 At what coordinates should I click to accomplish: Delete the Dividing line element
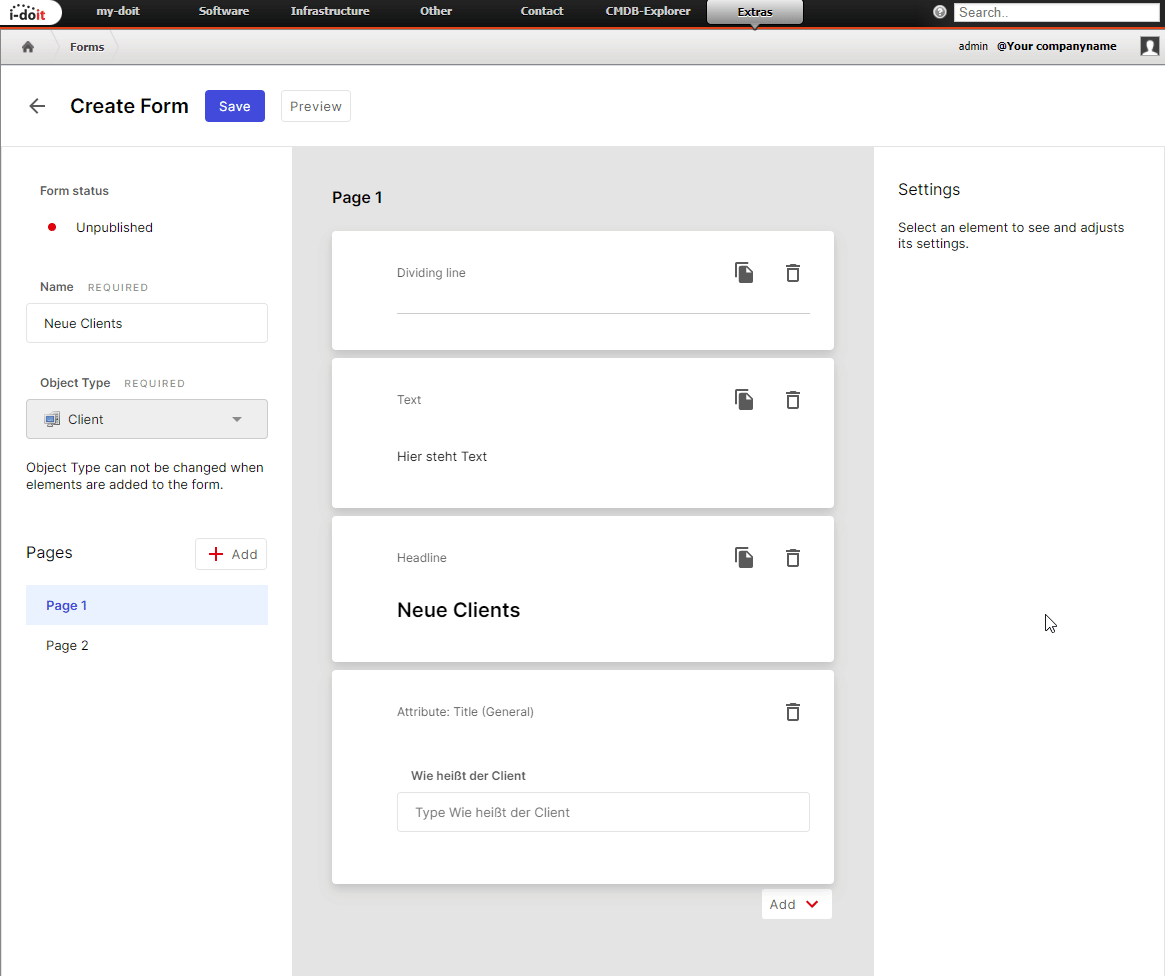[x=793, y=273]
